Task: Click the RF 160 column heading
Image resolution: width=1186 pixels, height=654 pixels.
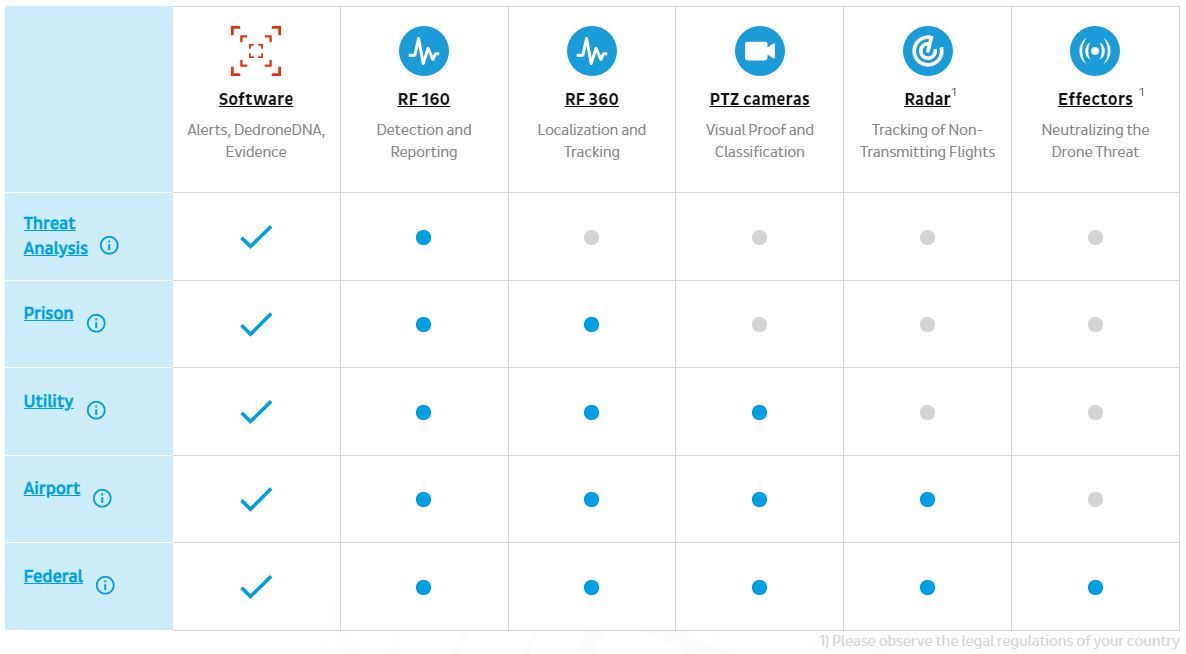Action: pos(424,99)
